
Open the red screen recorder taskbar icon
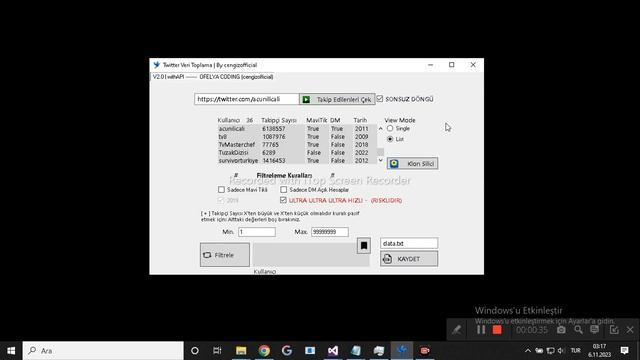click(x=424, y=351)
